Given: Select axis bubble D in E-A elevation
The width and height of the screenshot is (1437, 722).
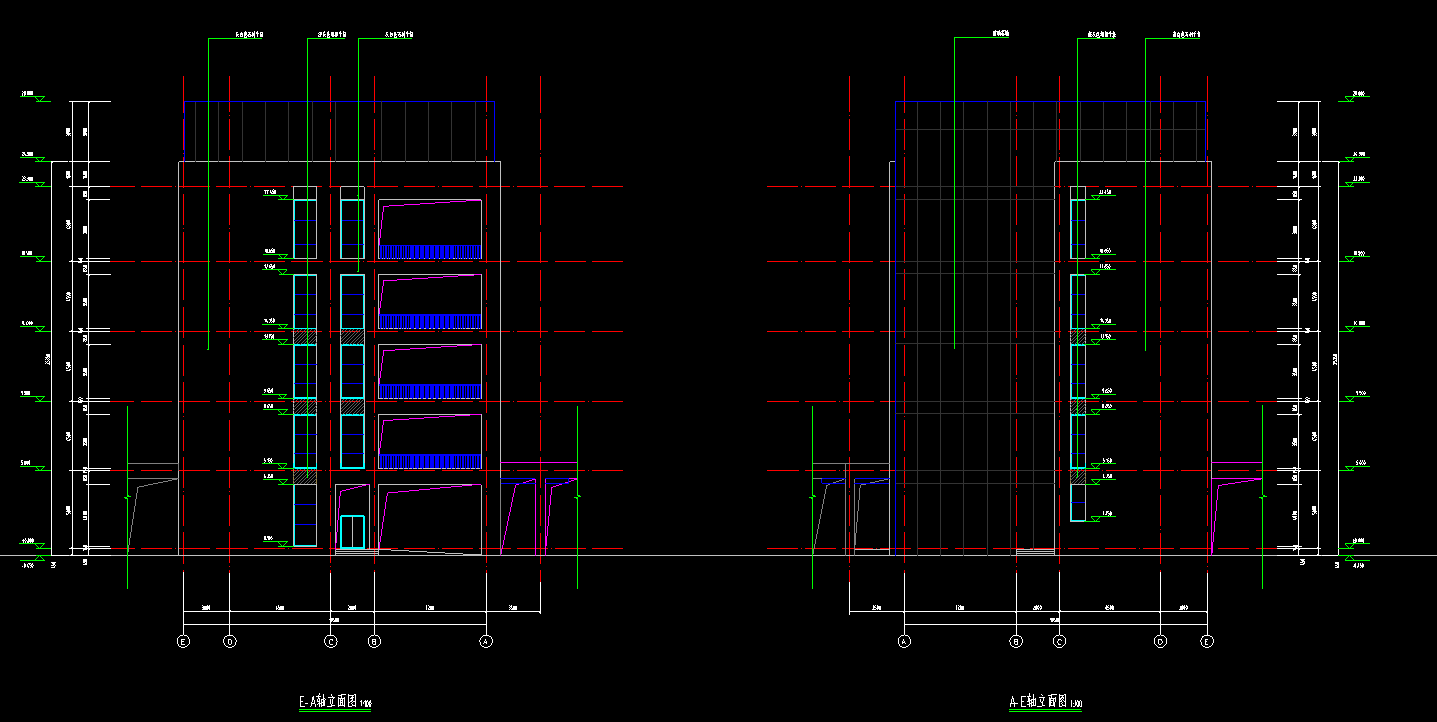Looking at the screenshot, I should point(230,640).
